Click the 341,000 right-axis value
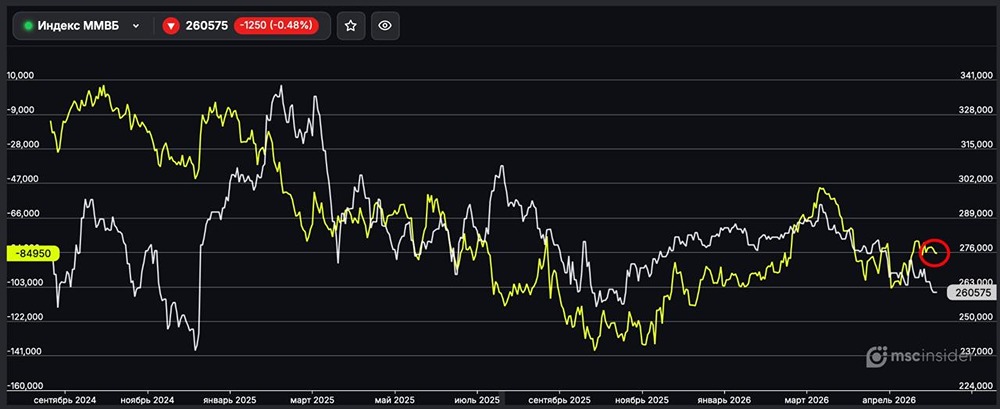The height and width of the screenshot is (409, 1000). [x=976, y=76]
